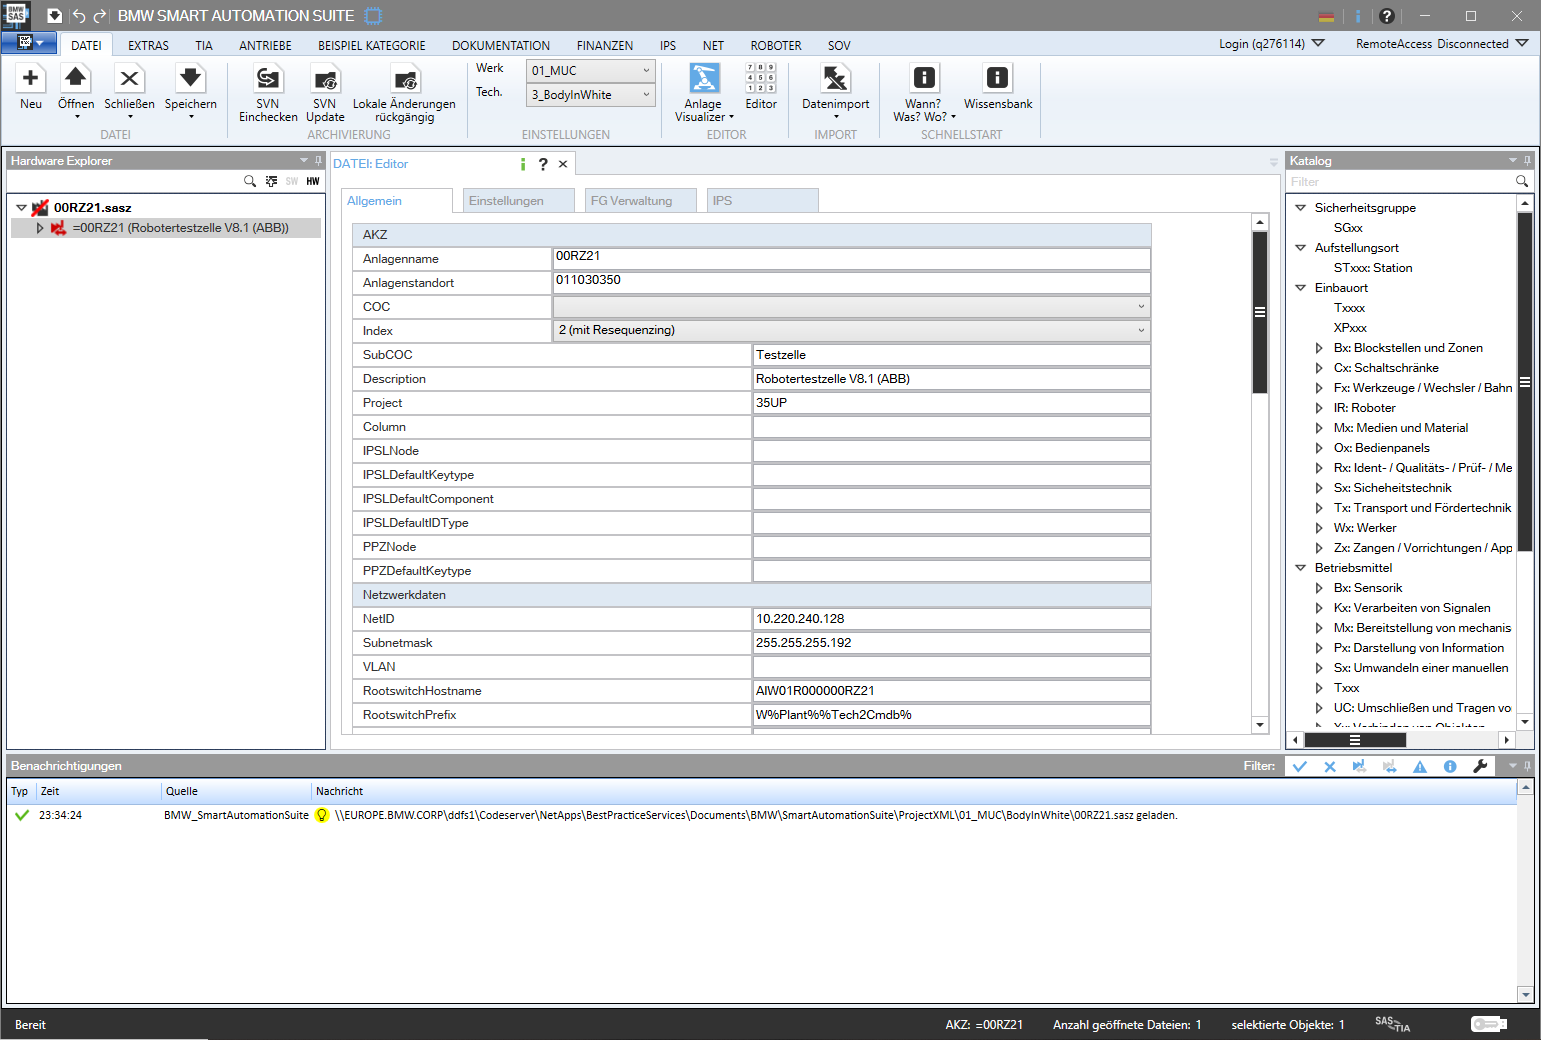The width and height of the screenshot is (1541, 1040).
Task: Open the notifications wrench settings
Action: 1480,766
